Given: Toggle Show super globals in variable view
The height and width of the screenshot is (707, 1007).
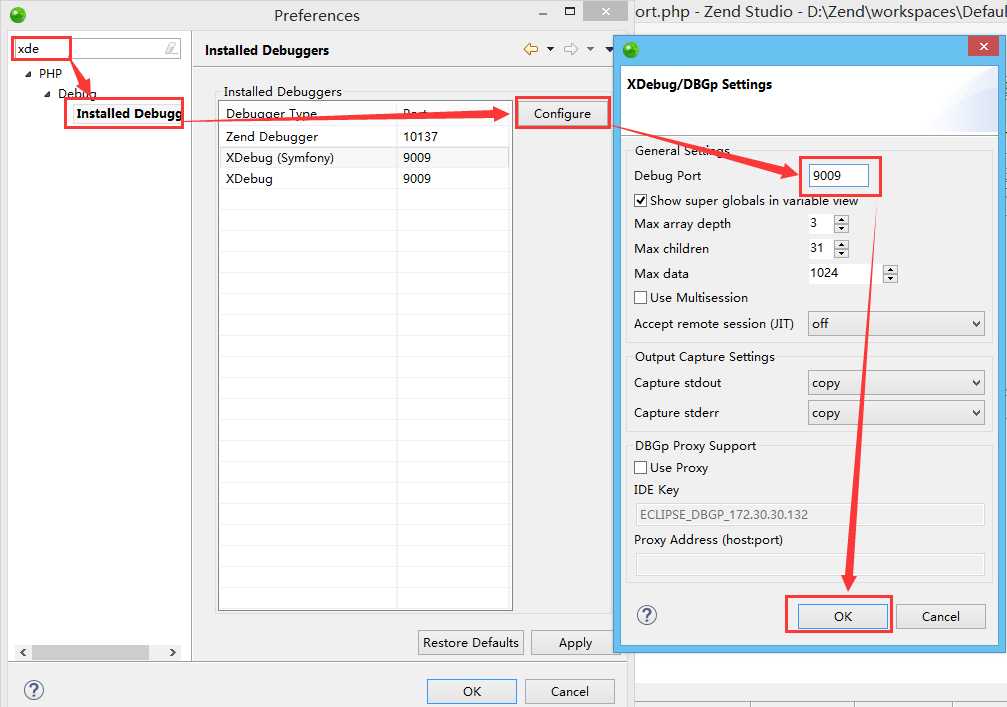Looking at the screenshot, I should pos(640,200).
